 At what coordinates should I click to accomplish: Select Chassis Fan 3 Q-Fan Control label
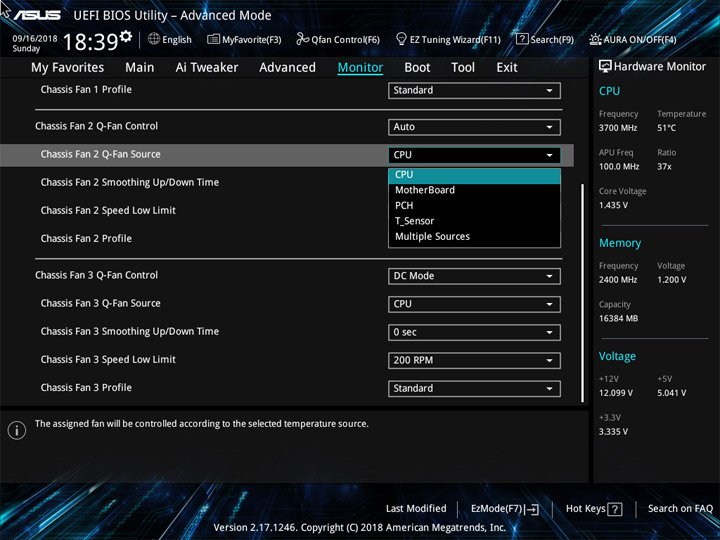pyautogui.click(x=96, y=275)
